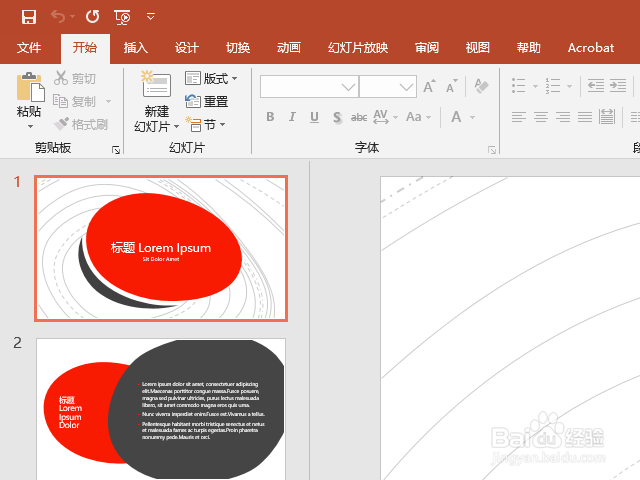Align text right

click(x=563, y=117)
